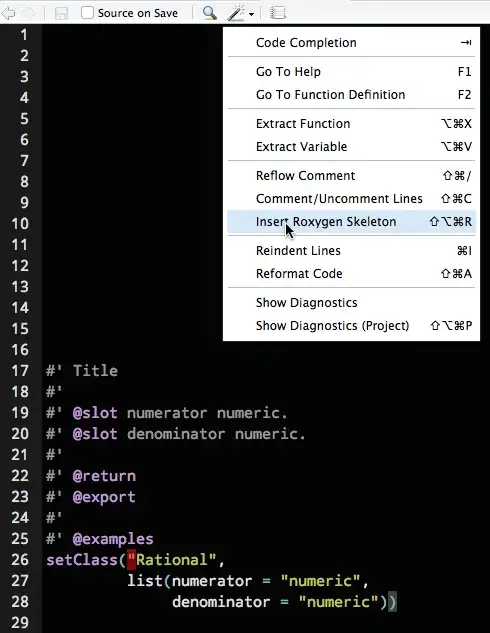Click line number 26 in the gutter
Screen dimensions: 490x633
coord(20,560)
